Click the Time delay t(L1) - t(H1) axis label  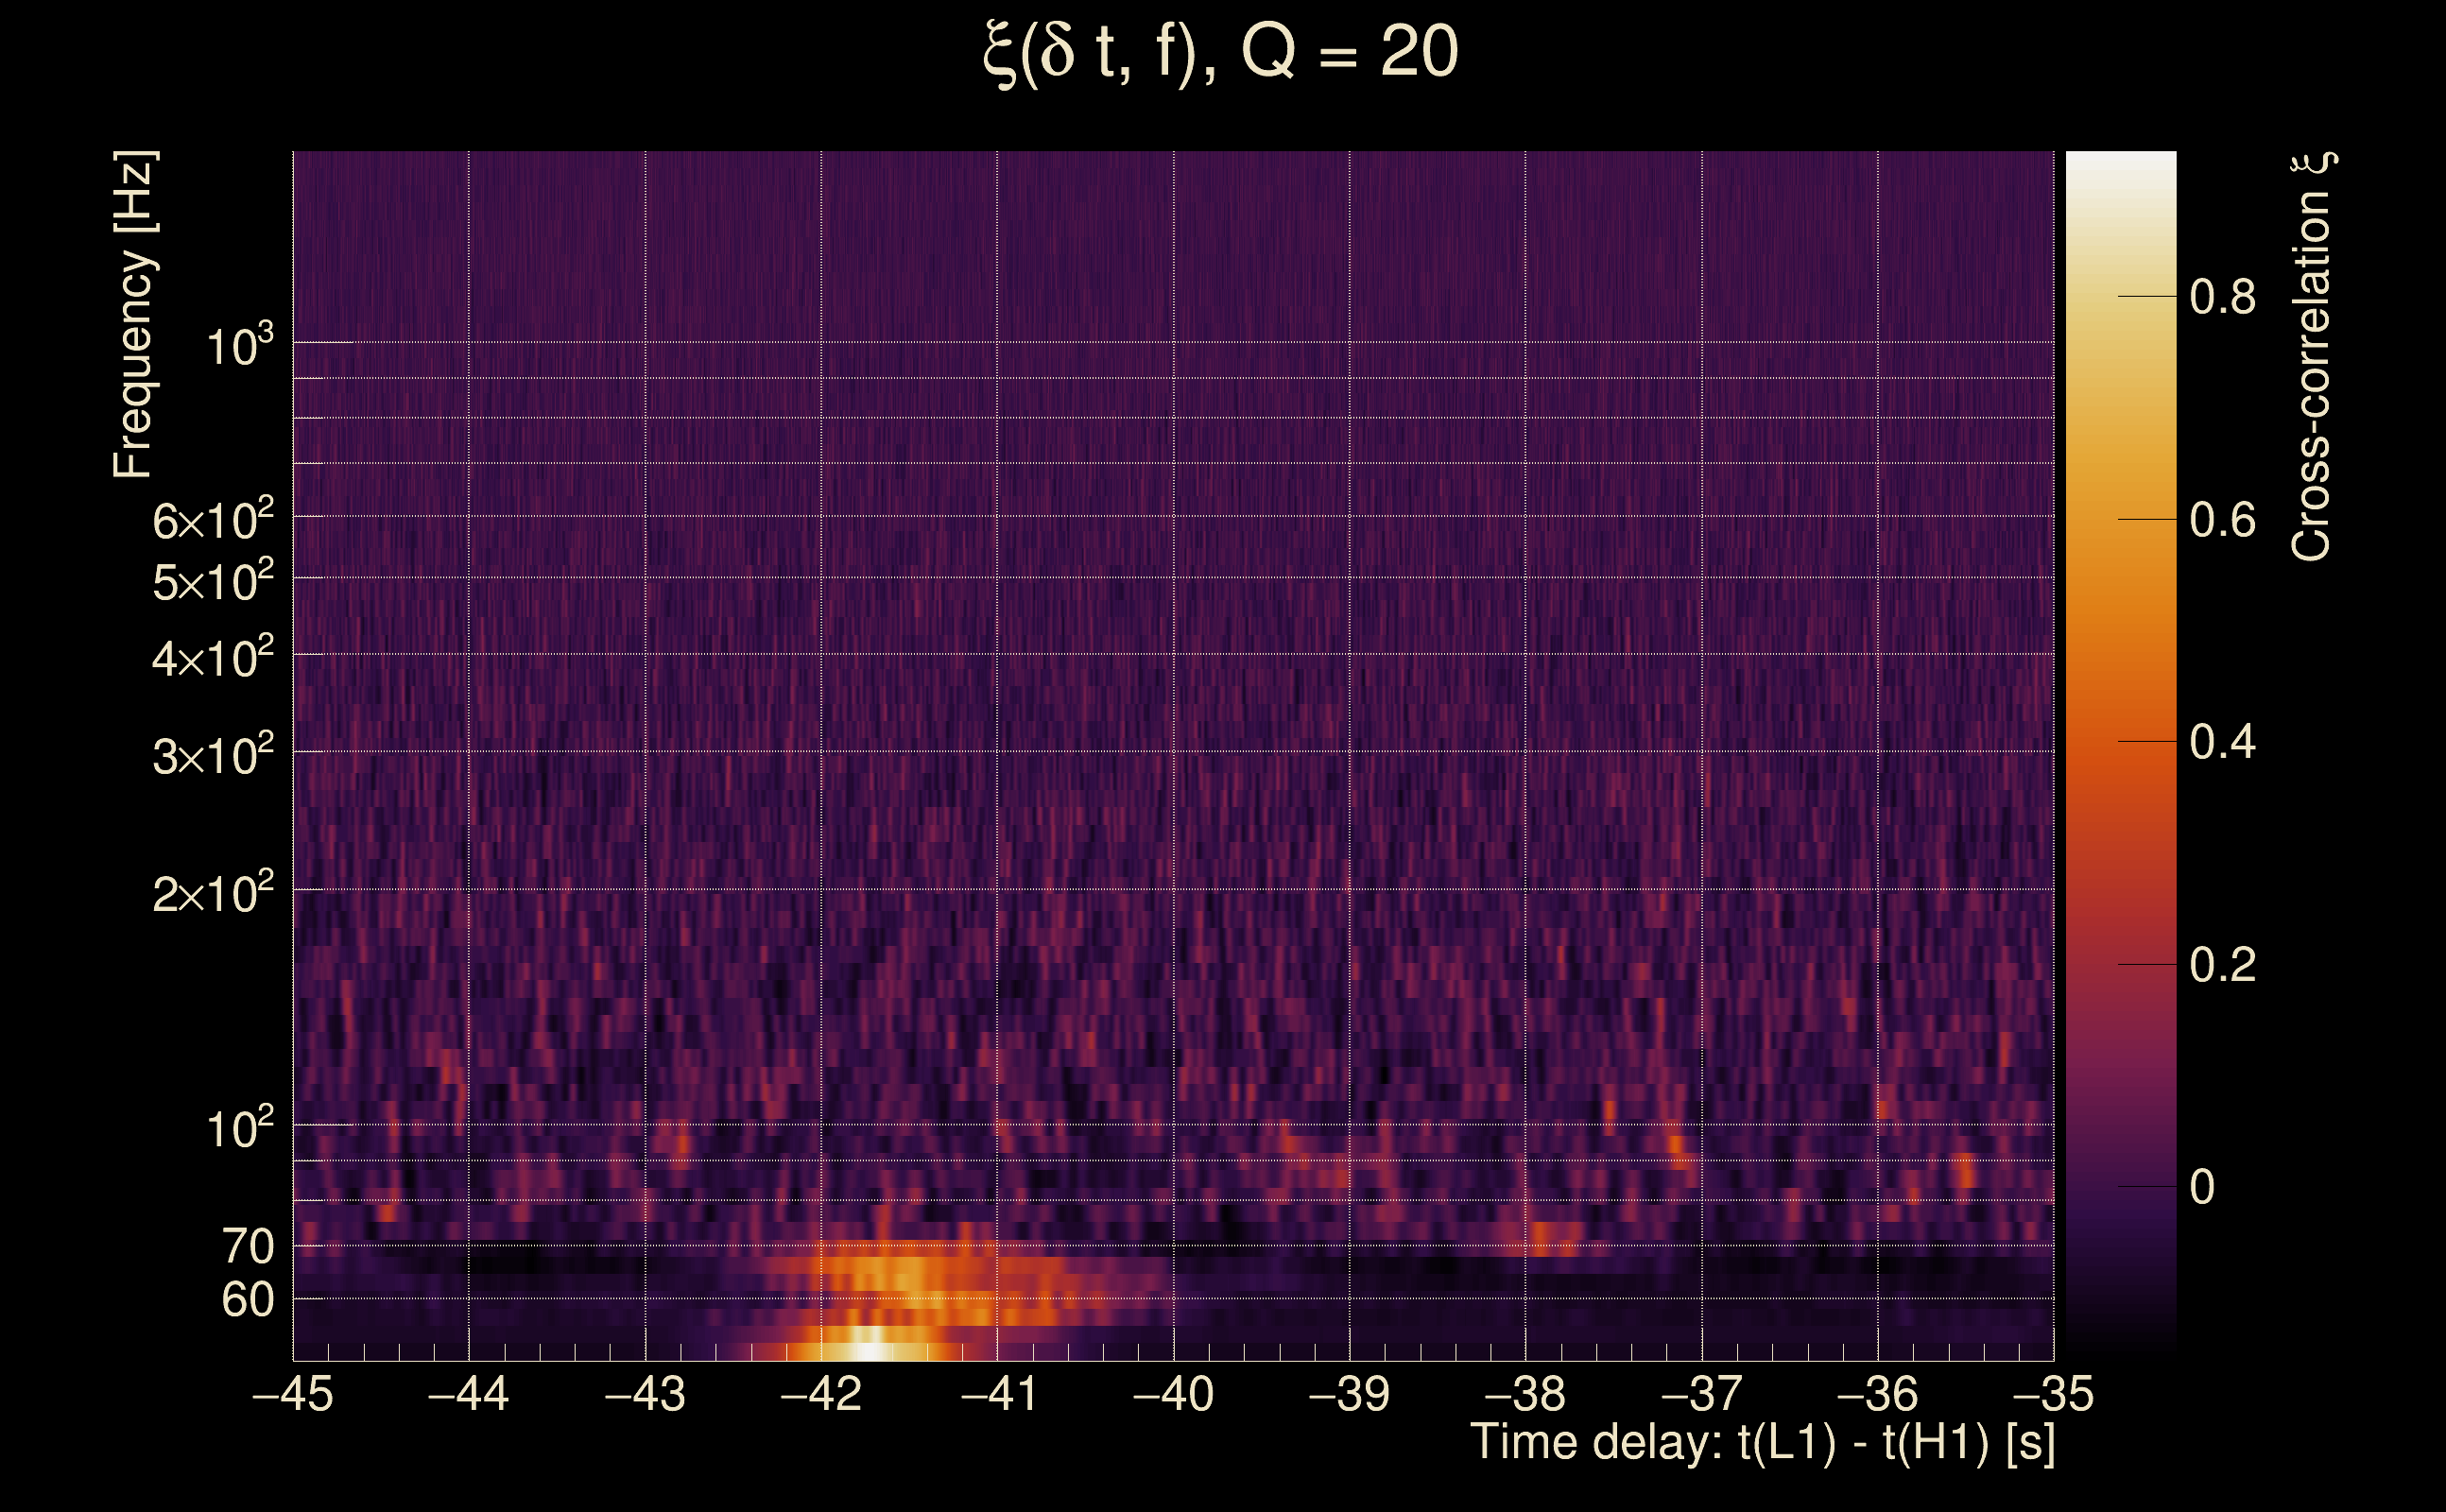click(x=1762, y=1442)
